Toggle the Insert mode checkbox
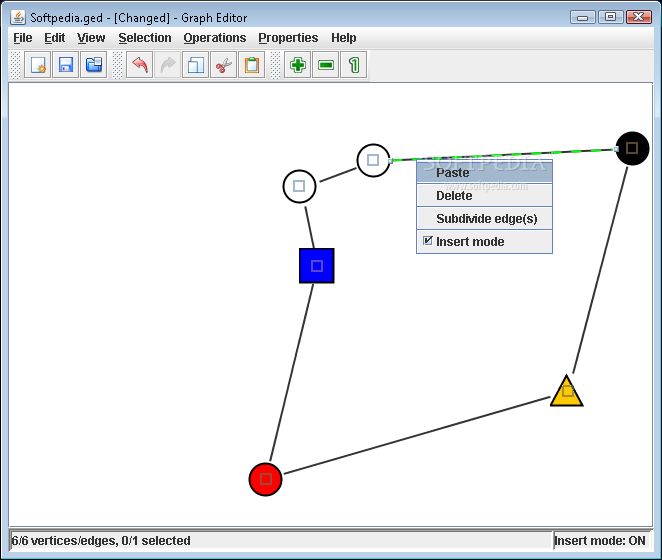This screenshot has width=662, height=560. [x=428, y=241]
